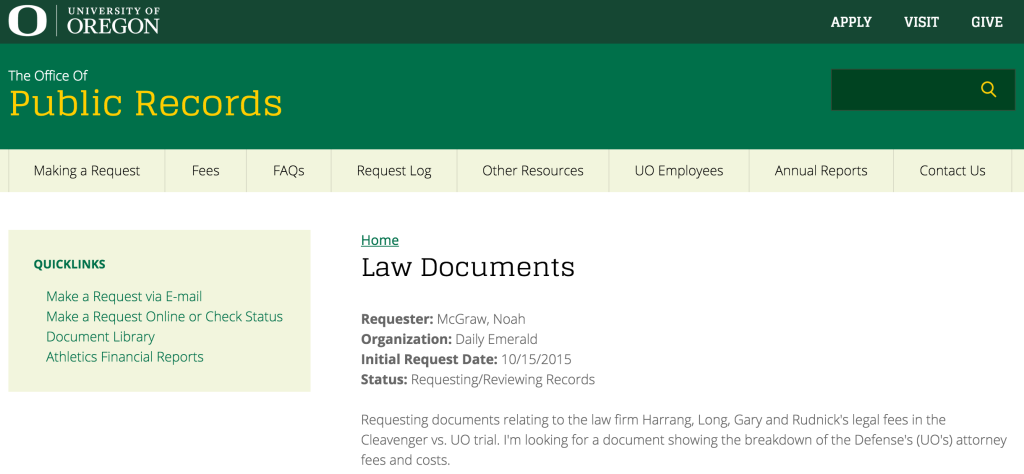Click the Law Documents page heading
This screenshot has width=1024, height=474.
click(468, 268)
